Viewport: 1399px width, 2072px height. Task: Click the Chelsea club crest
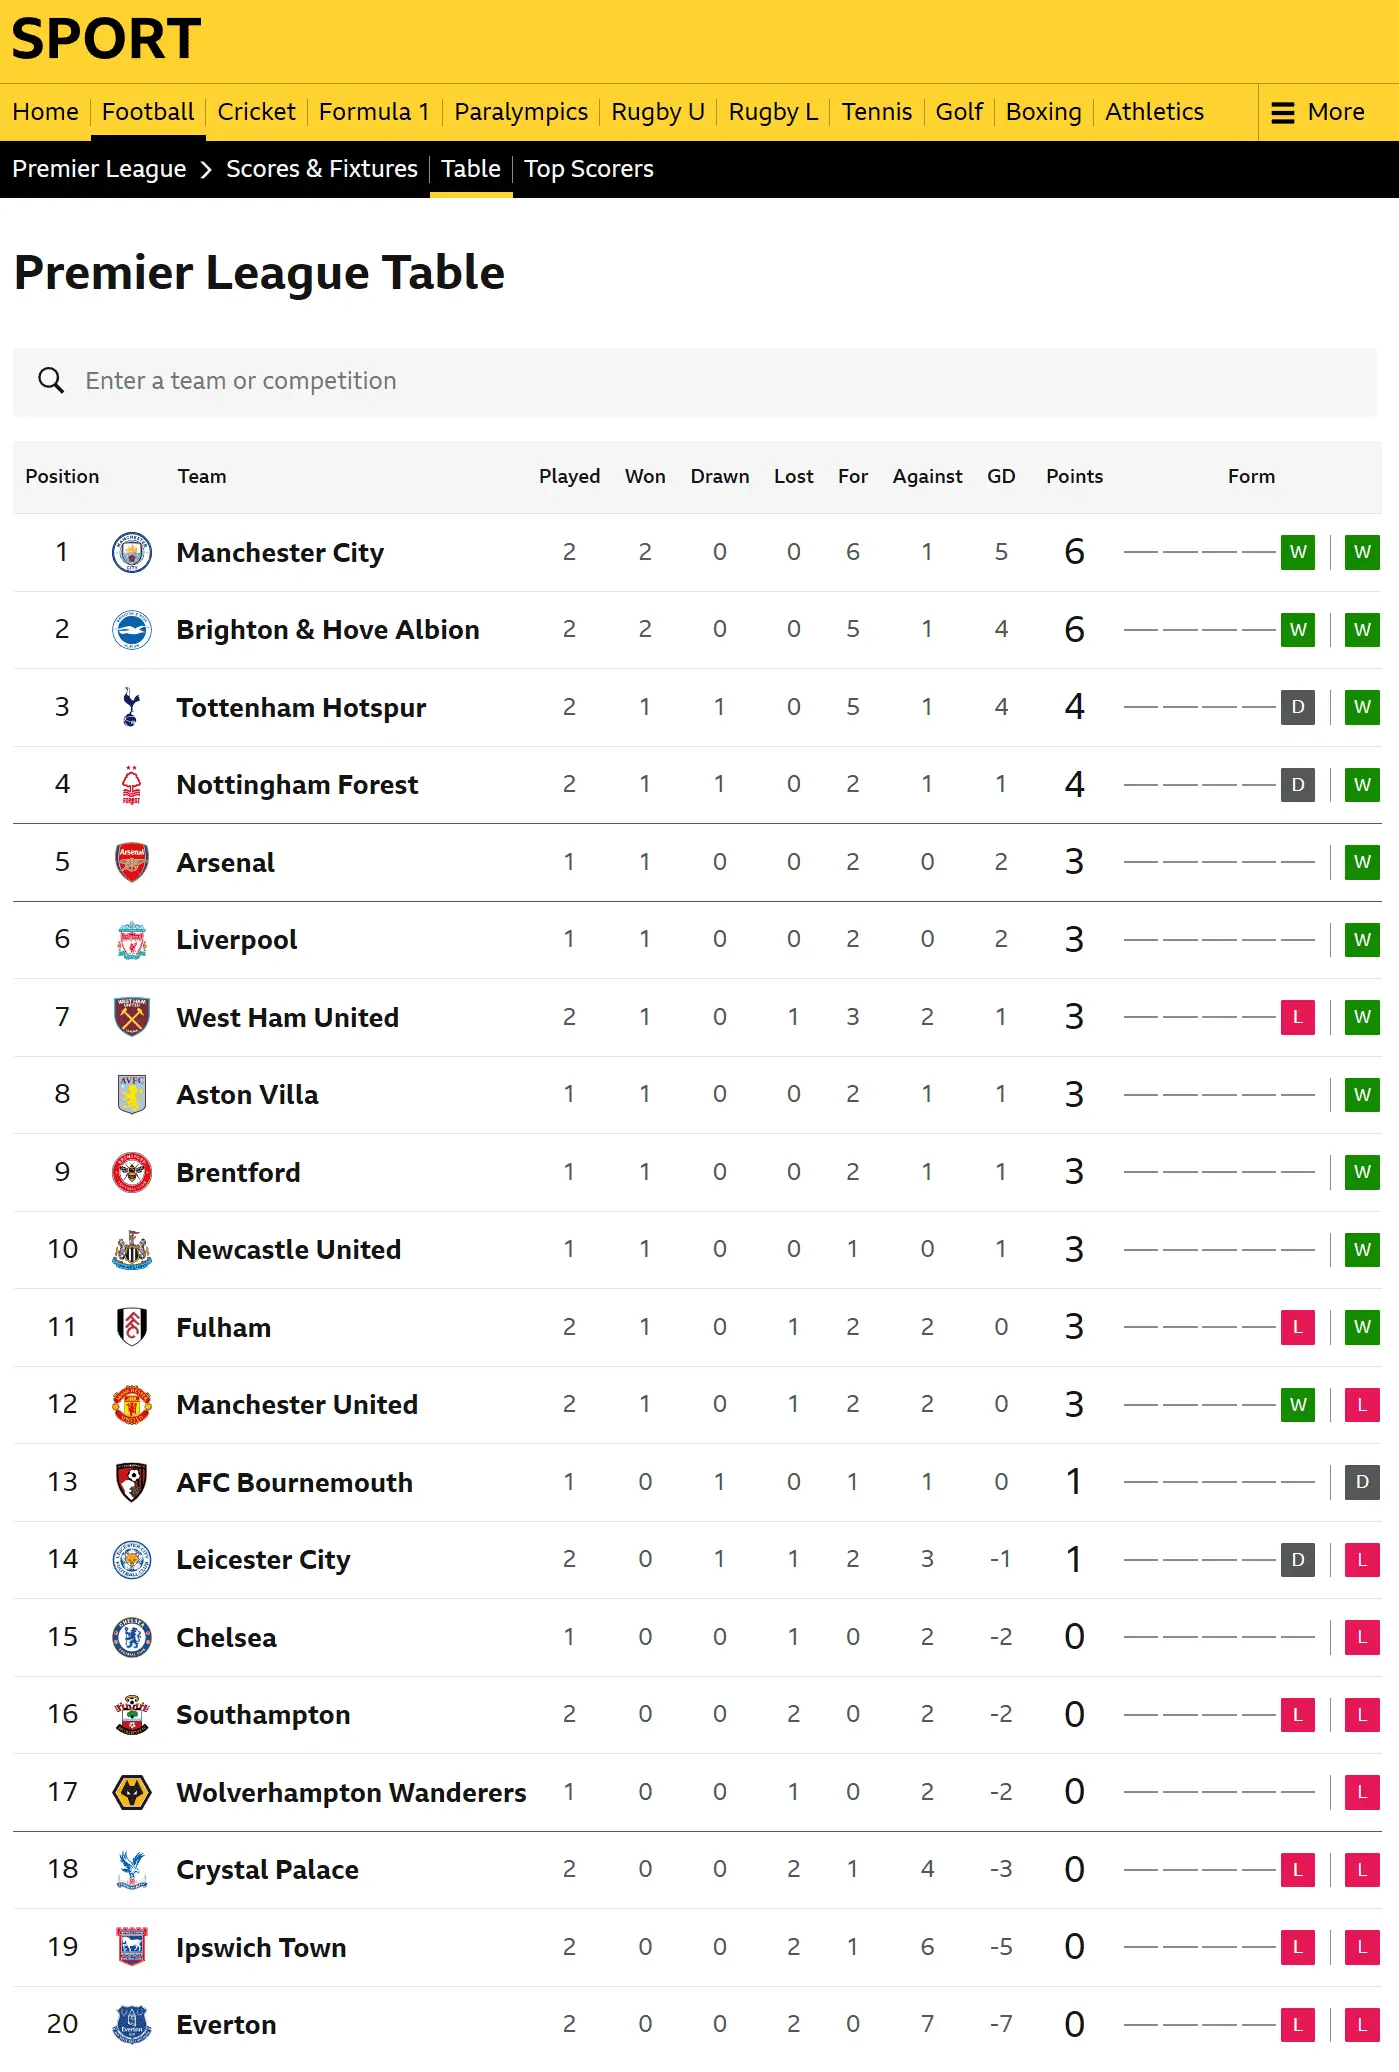click(x=132, y=1637)
